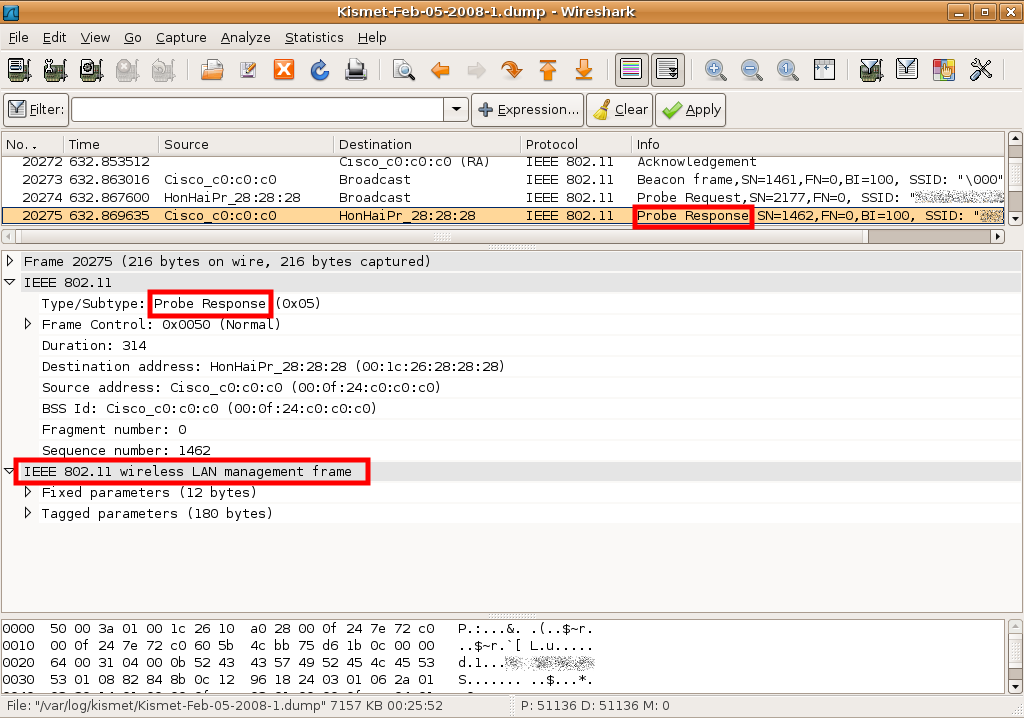Open preferences tools icon

[980, 69]
